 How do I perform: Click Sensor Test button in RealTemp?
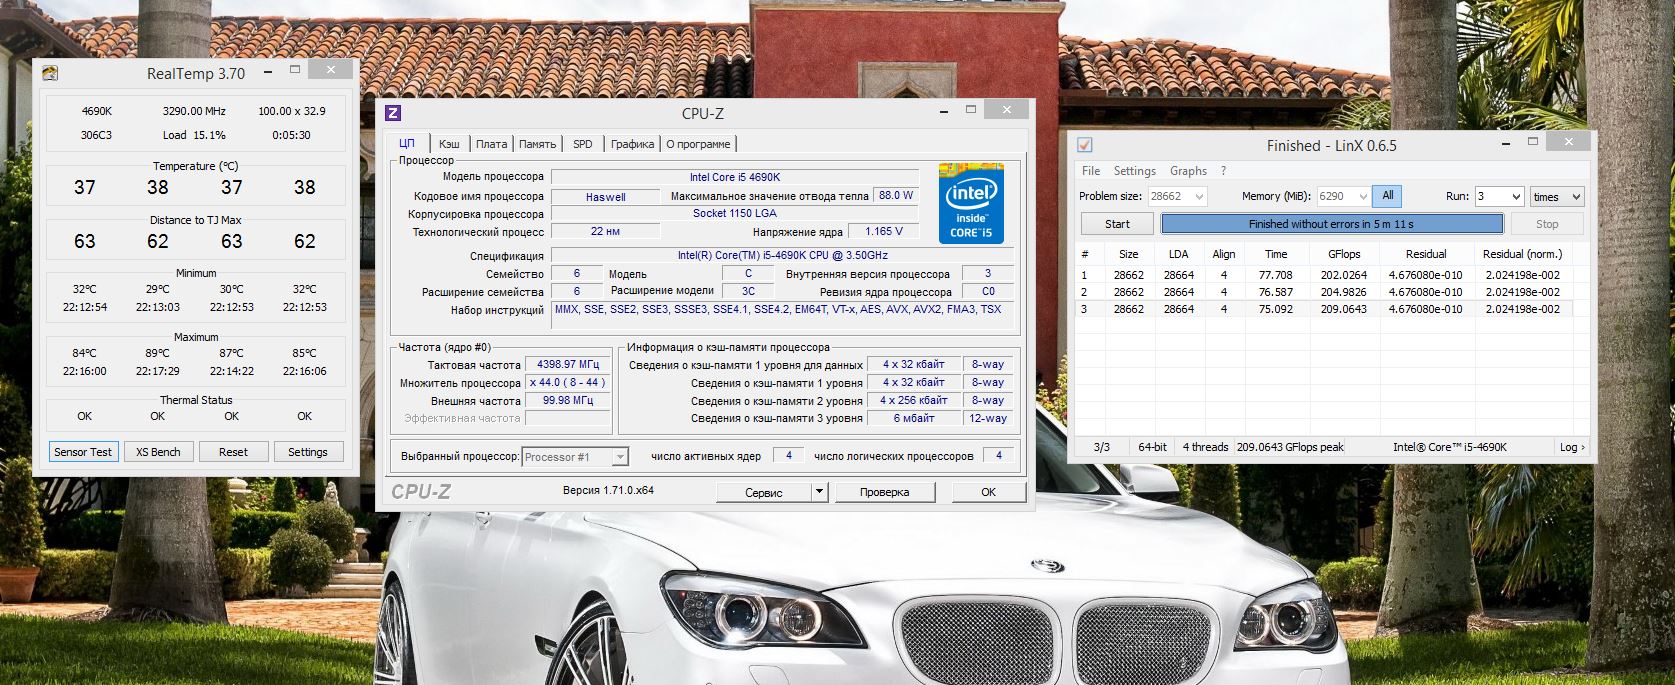click(x=83, y=452)
